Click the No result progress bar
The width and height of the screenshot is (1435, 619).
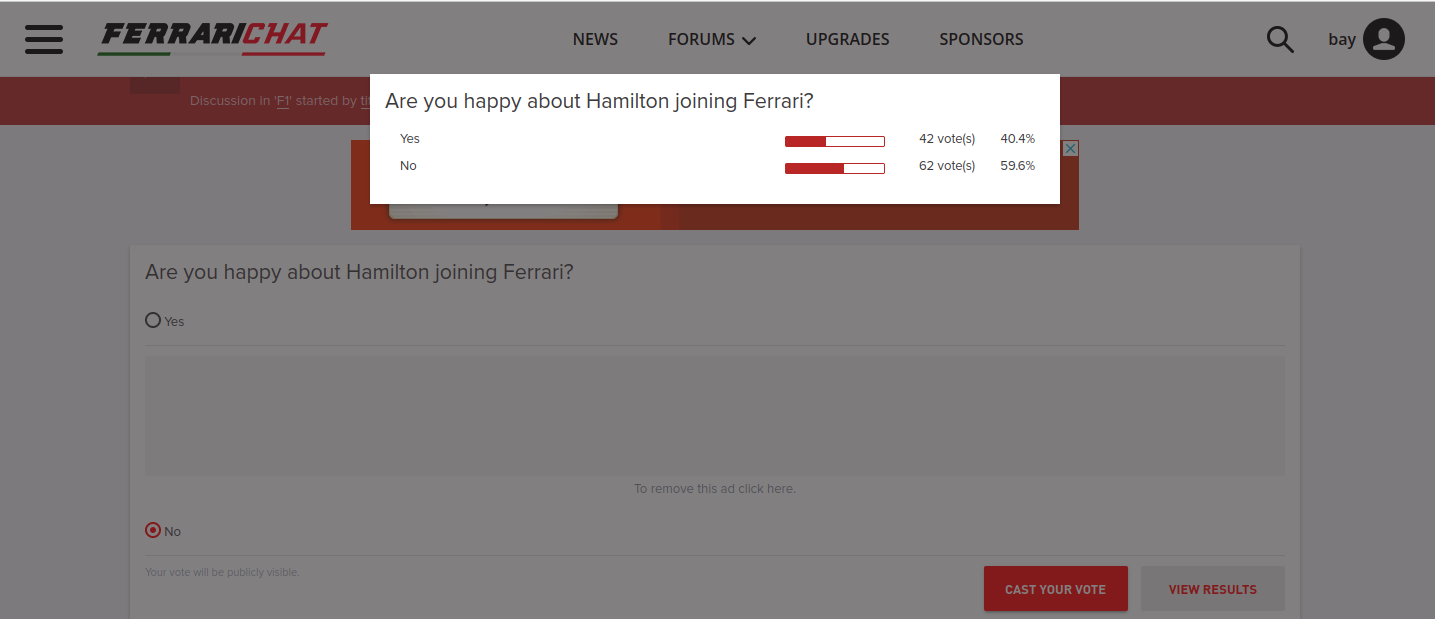[x=835, y=168]
